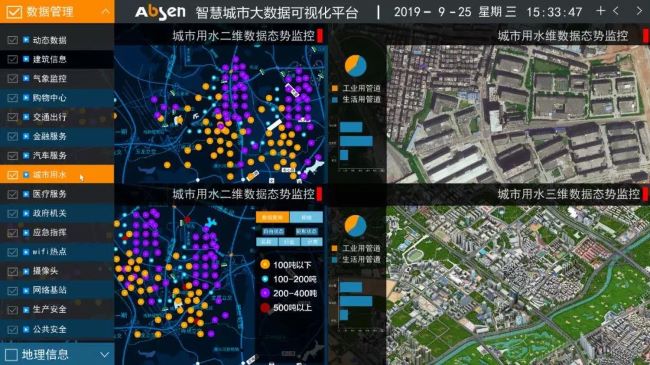650x365 pixels.
Task: Uncheck the 动态数据 checkbox
Action: [x=12, y=40]
